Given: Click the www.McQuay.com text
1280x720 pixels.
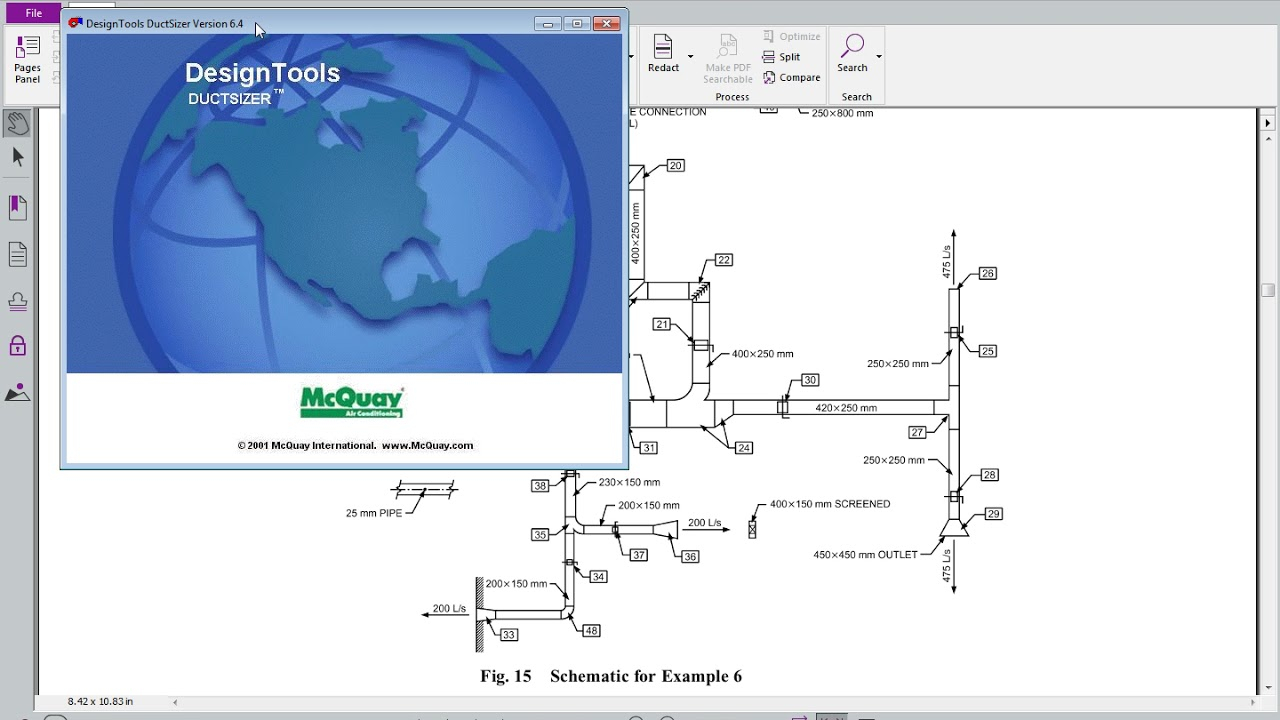Looking at the screenshot, I should point(427,446).
